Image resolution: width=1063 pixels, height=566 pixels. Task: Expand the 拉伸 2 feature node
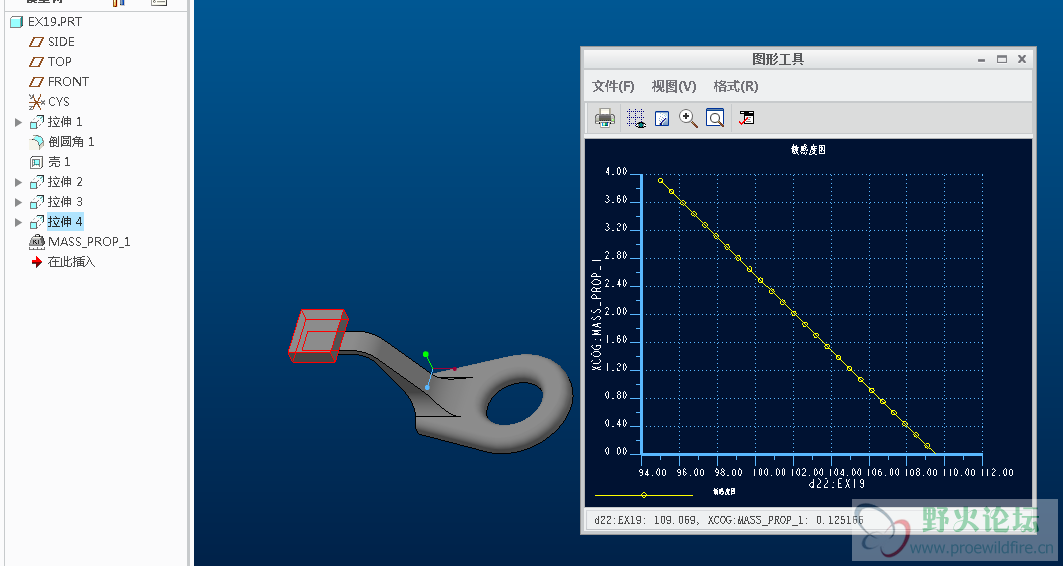[x=18, y=182]
